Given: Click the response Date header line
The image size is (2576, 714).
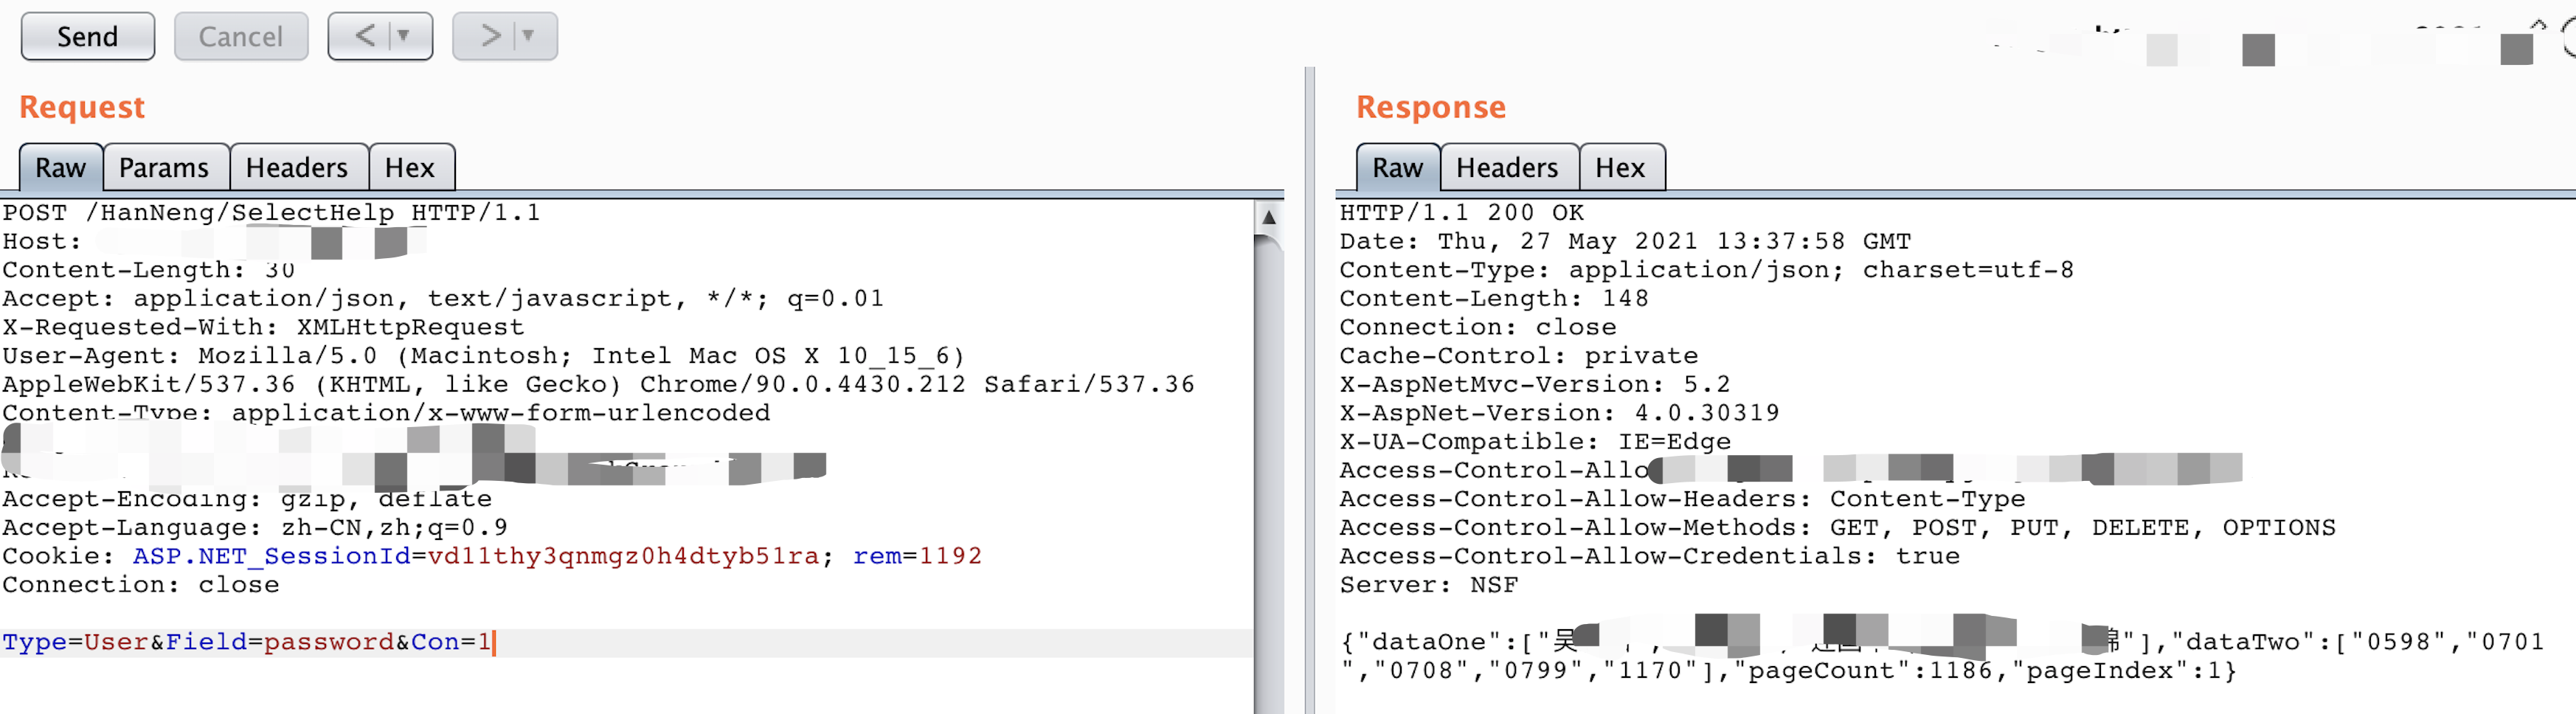Looking at the screenshot, I should pyautogui.click(x=1625, y=241).
